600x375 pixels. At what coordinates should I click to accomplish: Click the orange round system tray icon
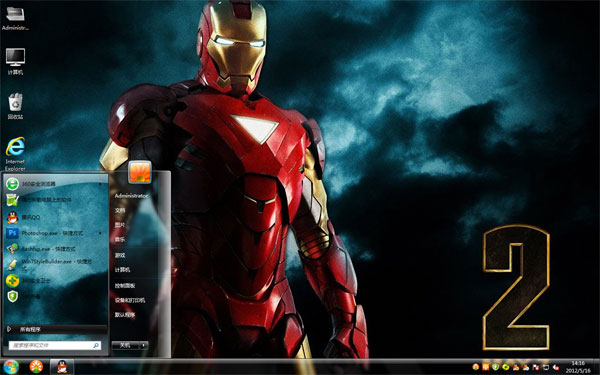(476, 367)
